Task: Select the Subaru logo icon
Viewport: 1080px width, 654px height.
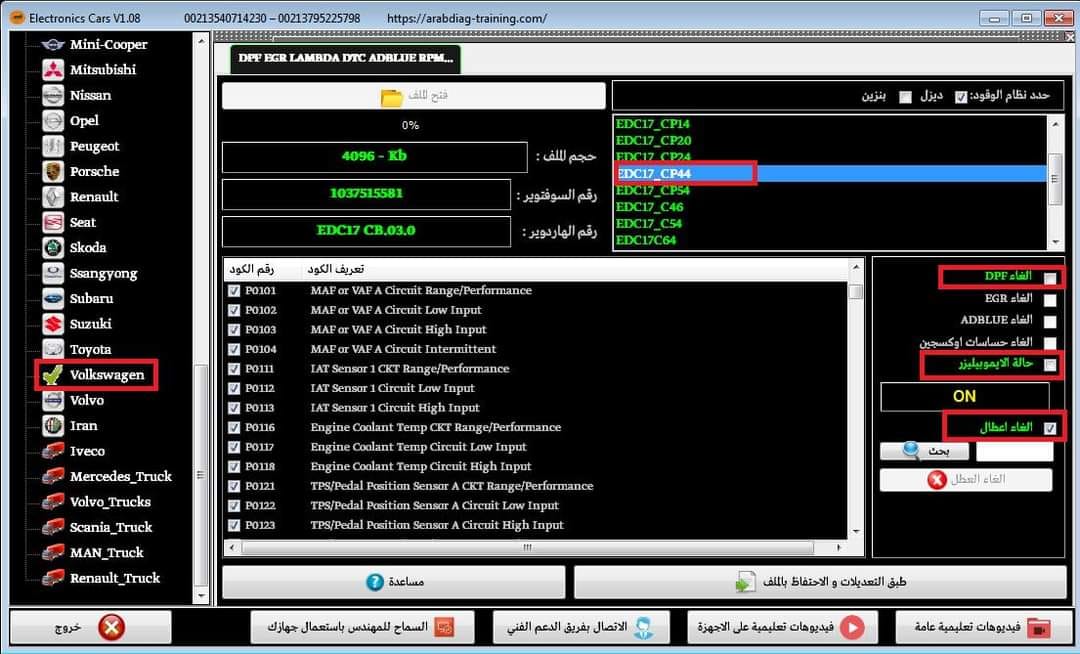Action: pos(53,299)
